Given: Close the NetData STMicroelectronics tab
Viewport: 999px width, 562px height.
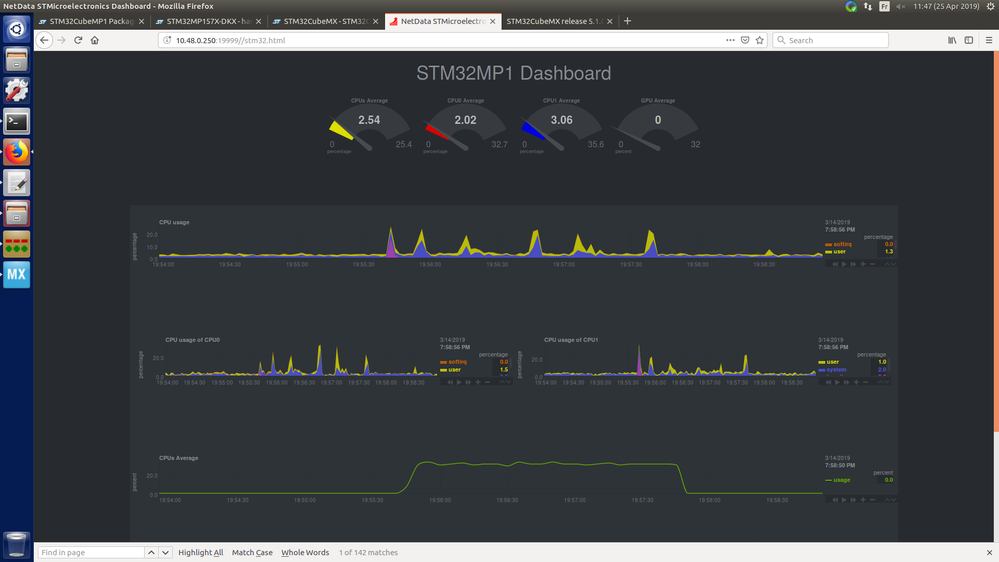Looking at the screenshot, I should point(492,21).
